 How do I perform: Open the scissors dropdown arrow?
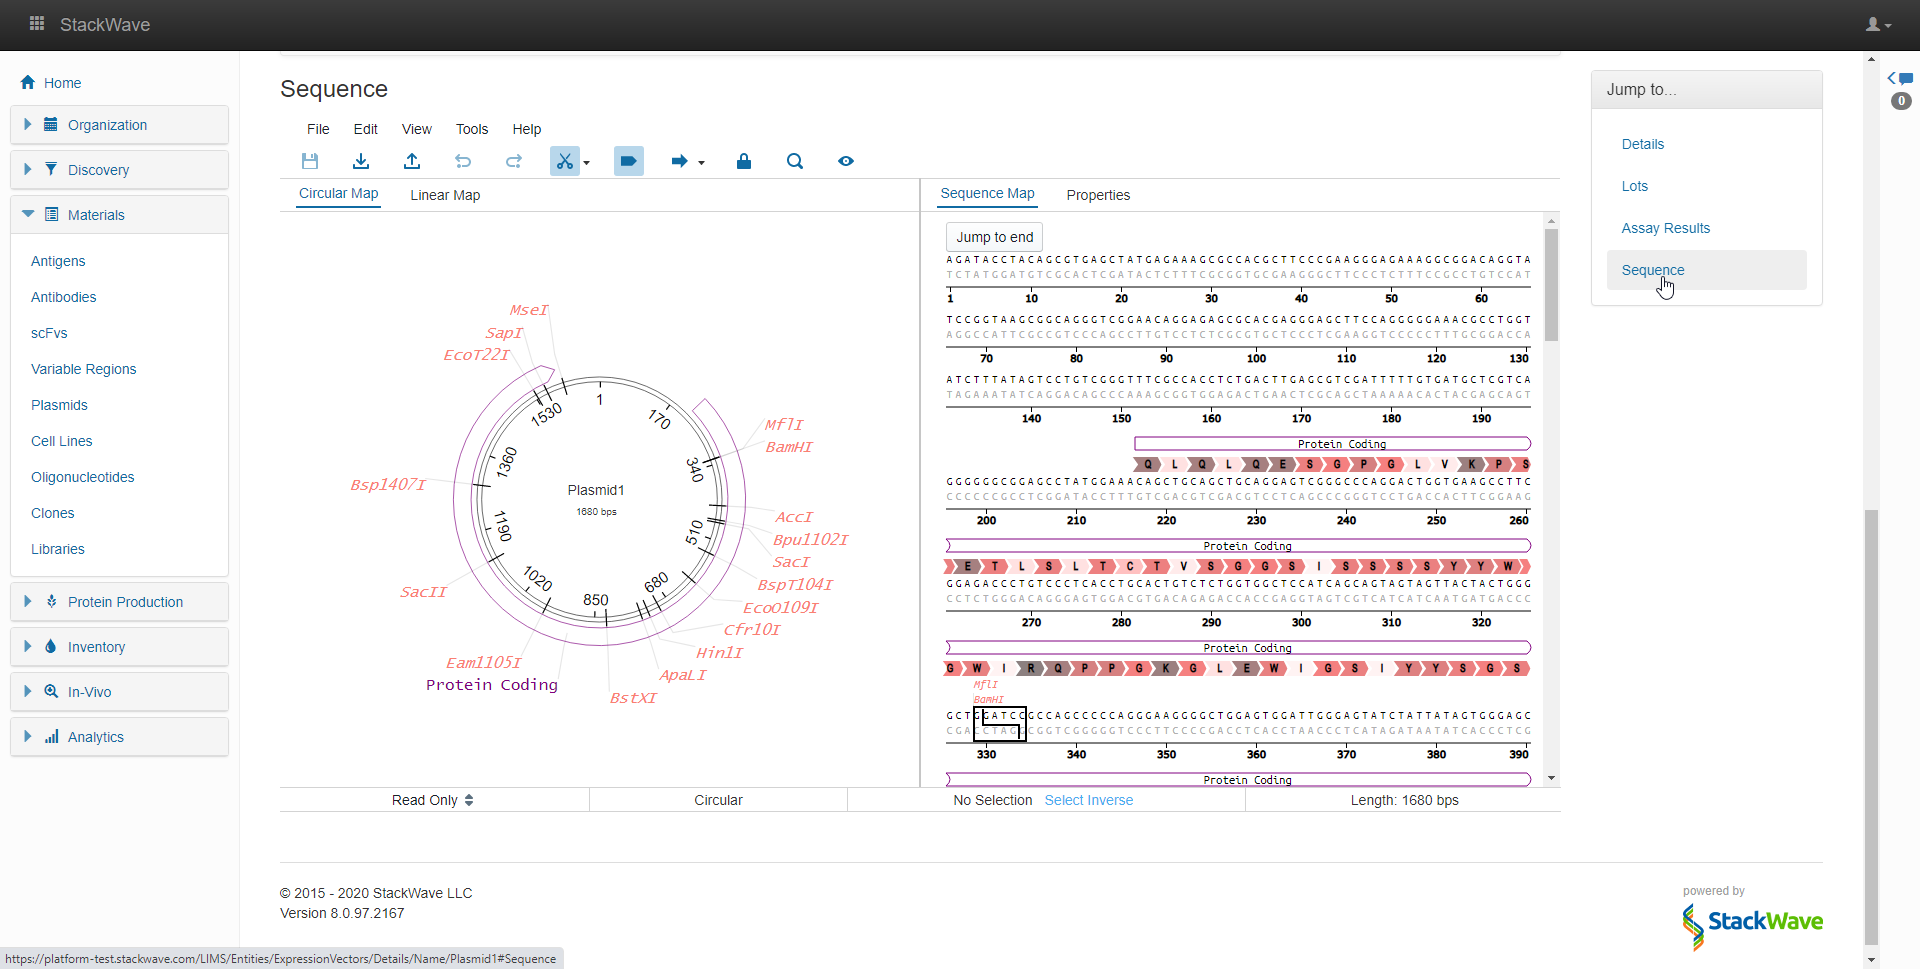click(x=587, y=163)
